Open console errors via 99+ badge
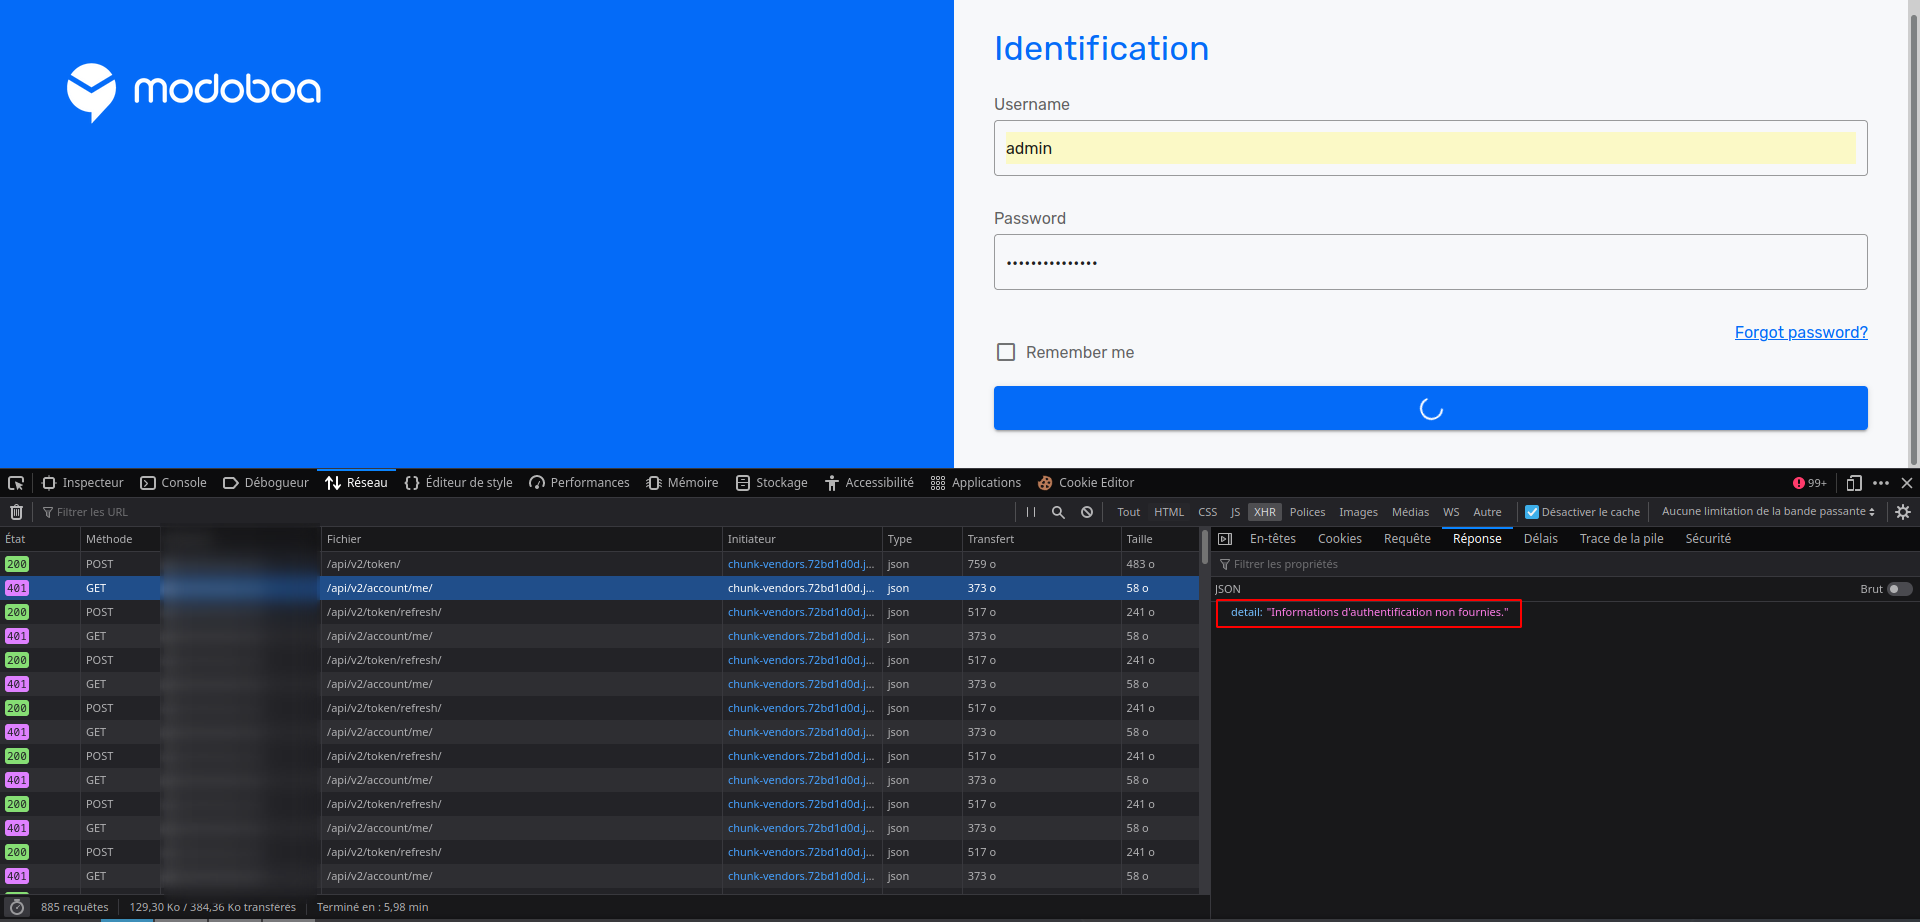The width and height of the screenshot is (1920, 922). [x=1808, y=483]
